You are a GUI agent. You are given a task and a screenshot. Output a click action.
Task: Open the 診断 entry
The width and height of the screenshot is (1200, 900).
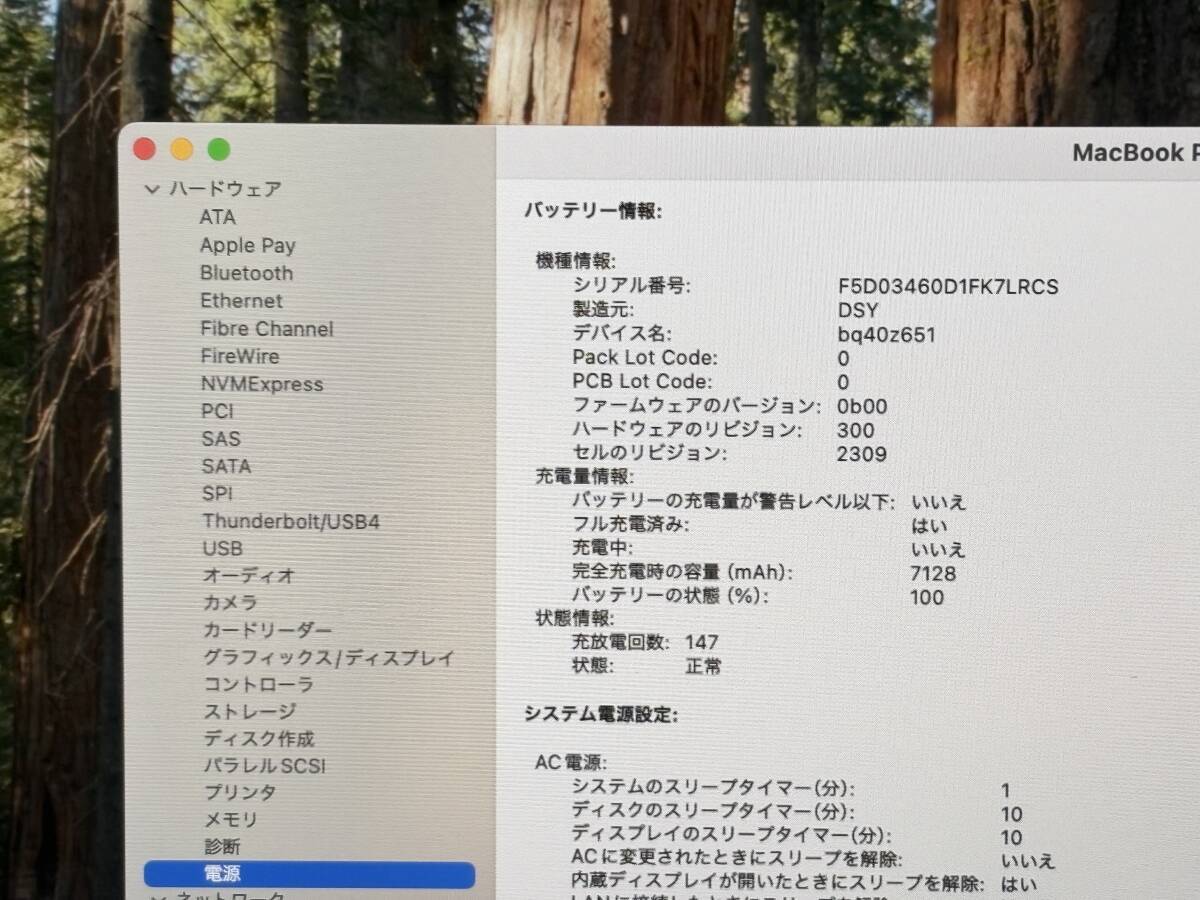pos(222,847)
